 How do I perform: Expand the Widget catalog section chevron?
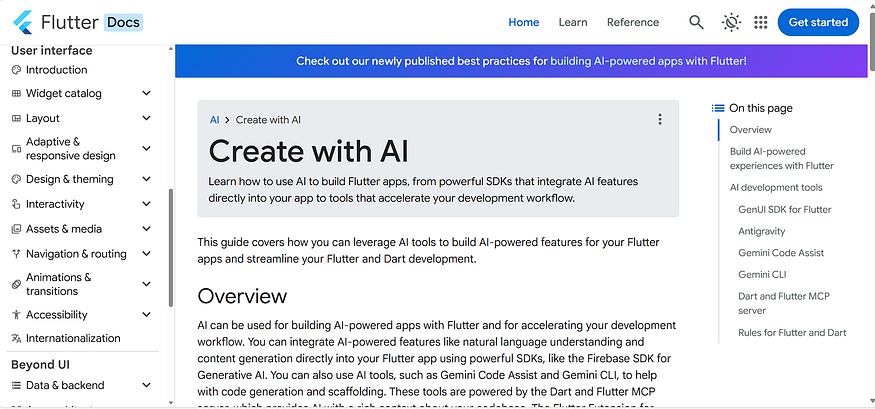click(146, 93)
